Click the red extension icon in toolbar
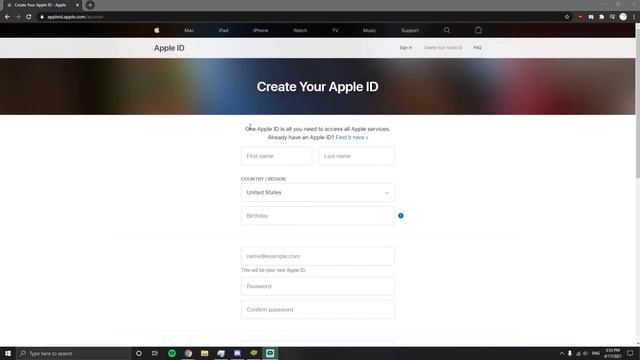Viewport: 640px width, 360px height. pyautogui.click(x=580, y=17)
